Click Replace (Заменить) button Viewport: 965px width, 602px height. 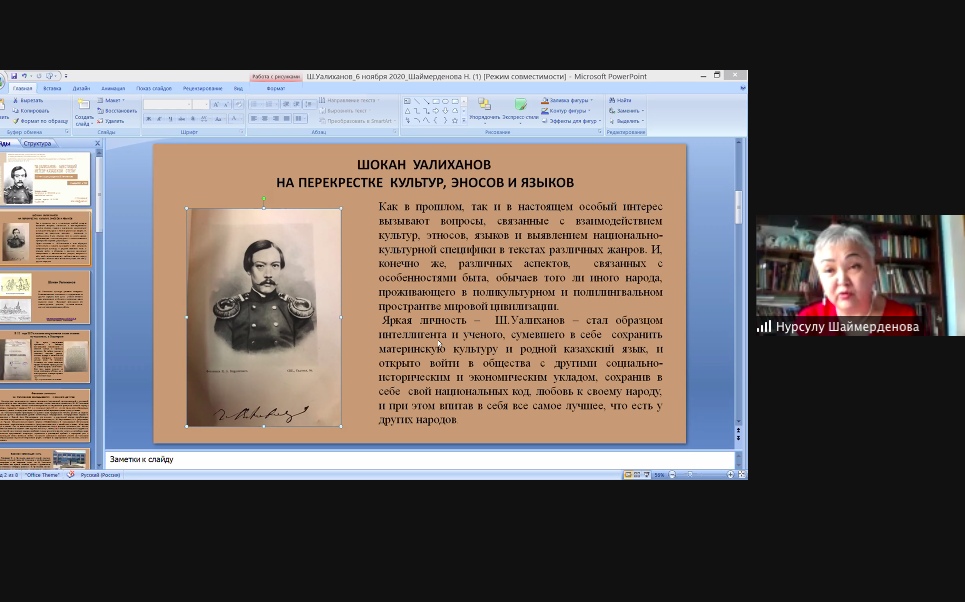pyautogui.click(x=626, y=110)
